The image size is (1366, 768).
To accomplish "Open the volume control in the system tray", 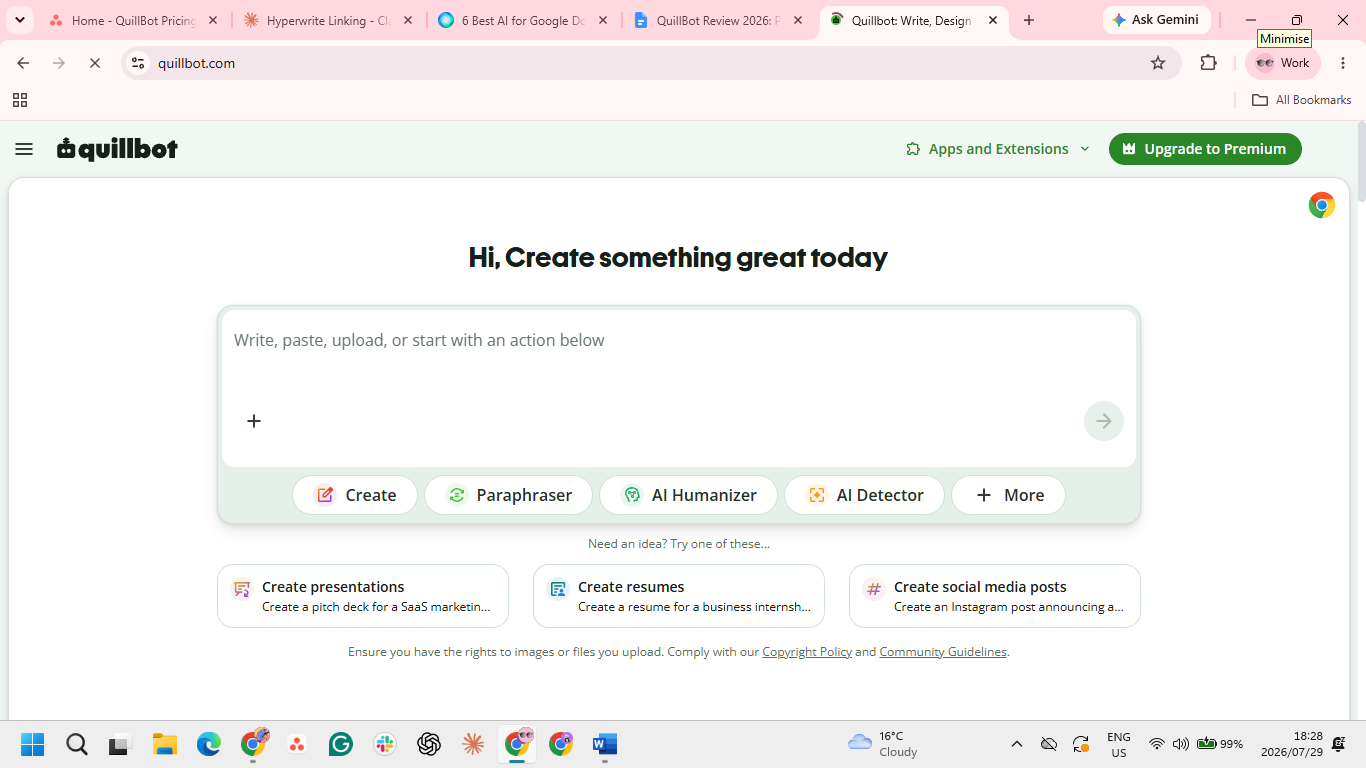I will click(1181, 744).
